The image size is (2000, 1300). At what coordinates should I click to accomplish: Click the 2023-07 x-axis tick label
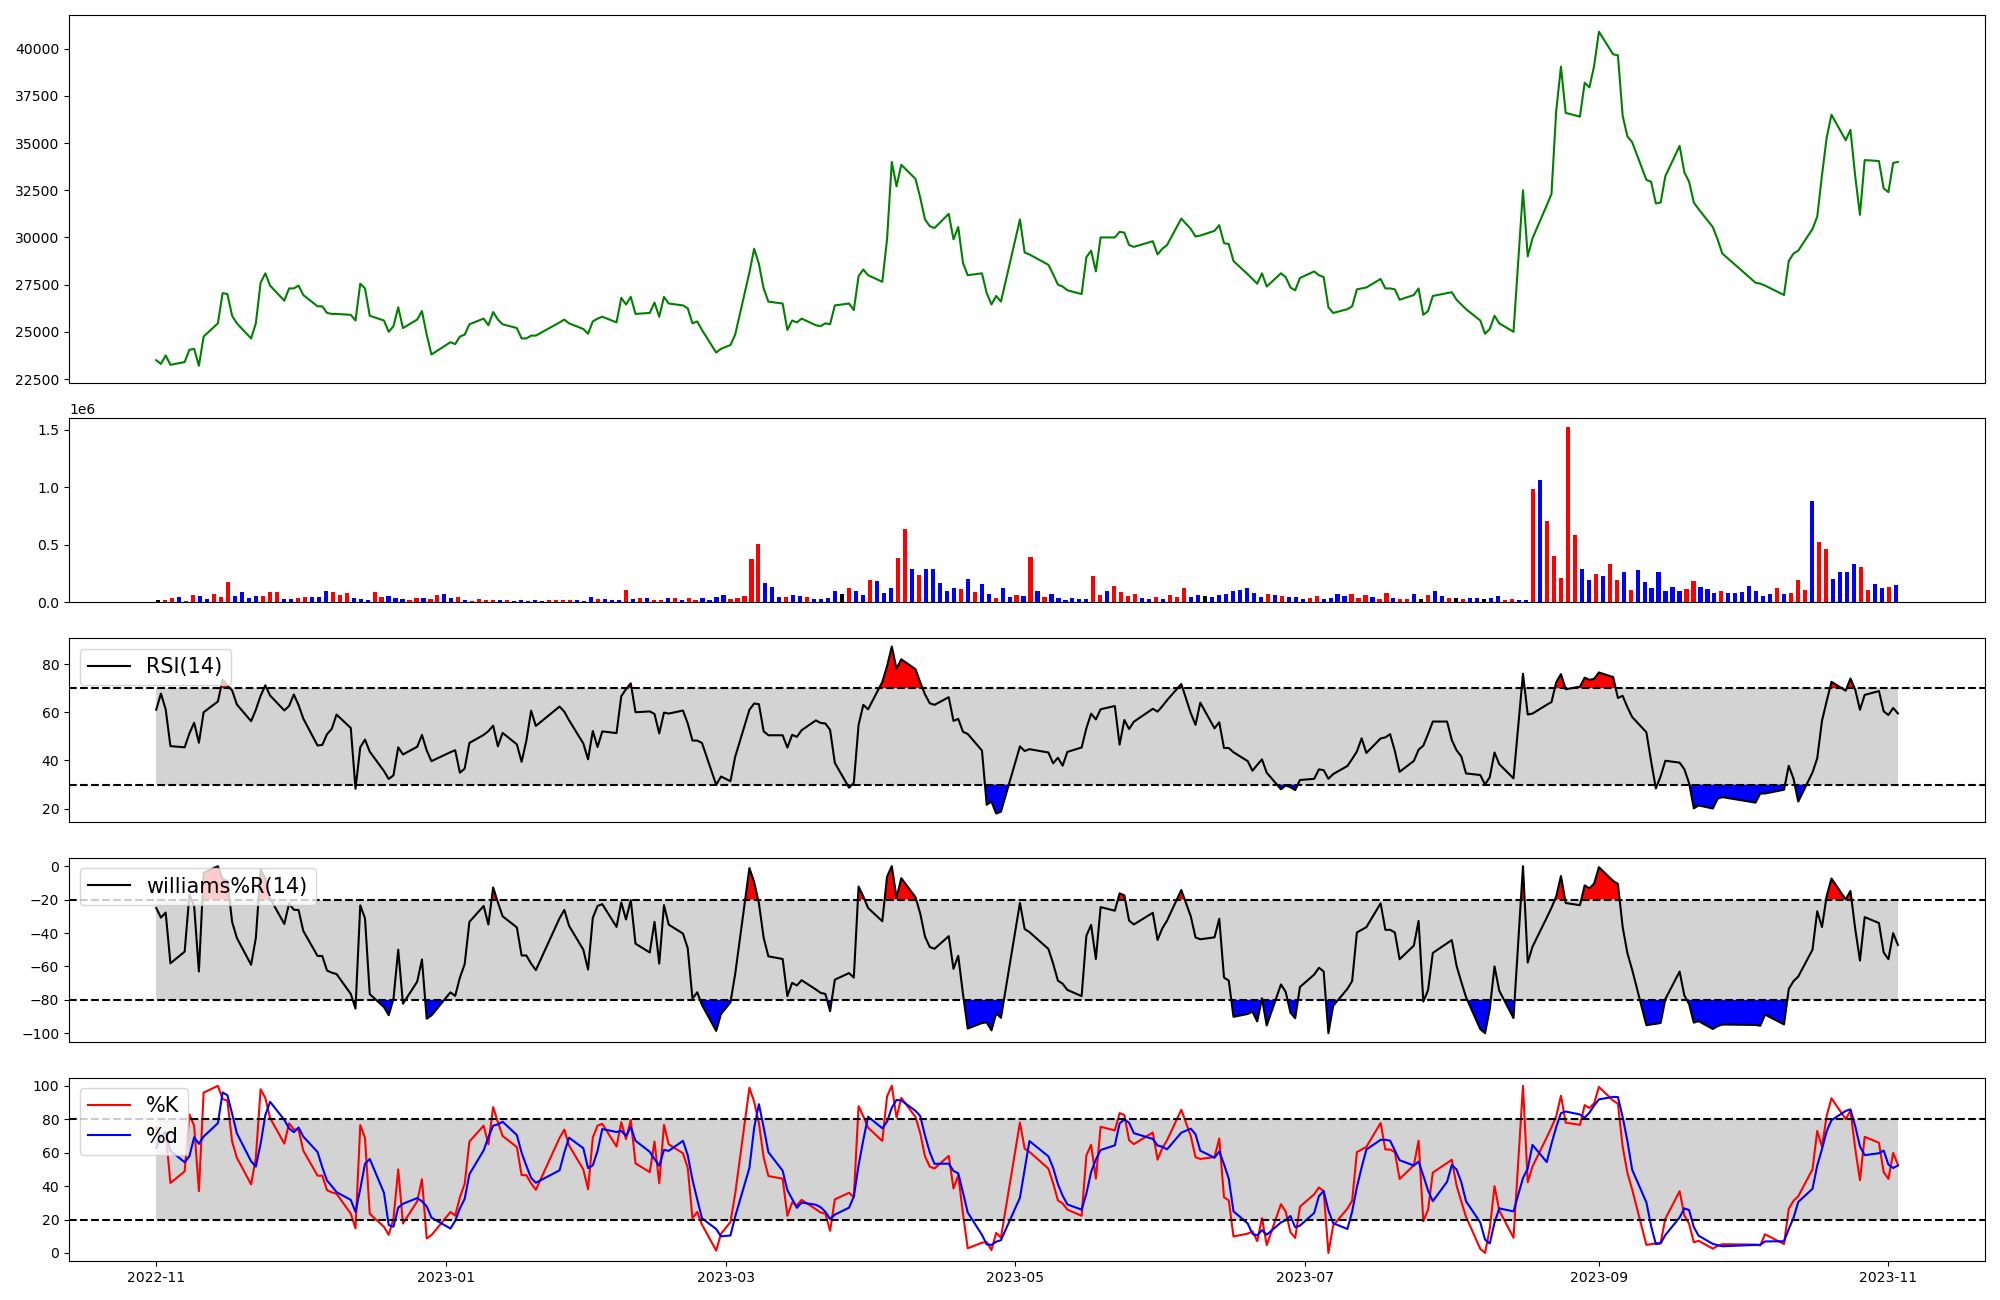click(x=1305, y=1277)
